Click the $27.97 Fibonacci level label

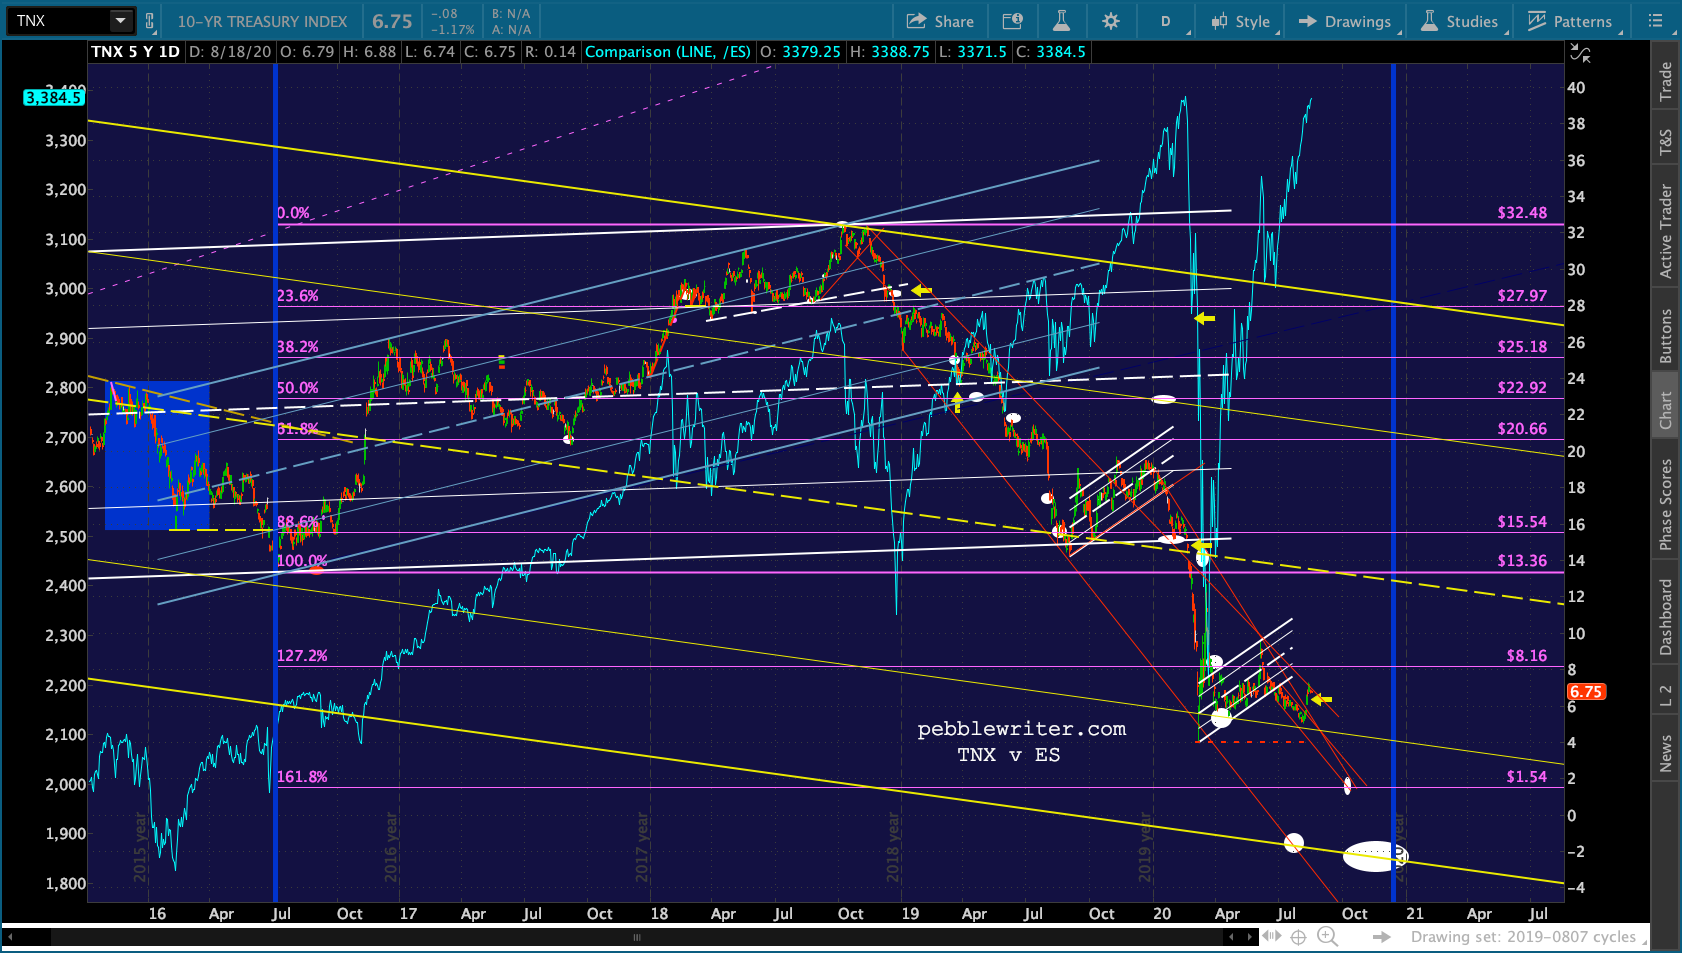pyautogui.click(x=1522, y=295)
